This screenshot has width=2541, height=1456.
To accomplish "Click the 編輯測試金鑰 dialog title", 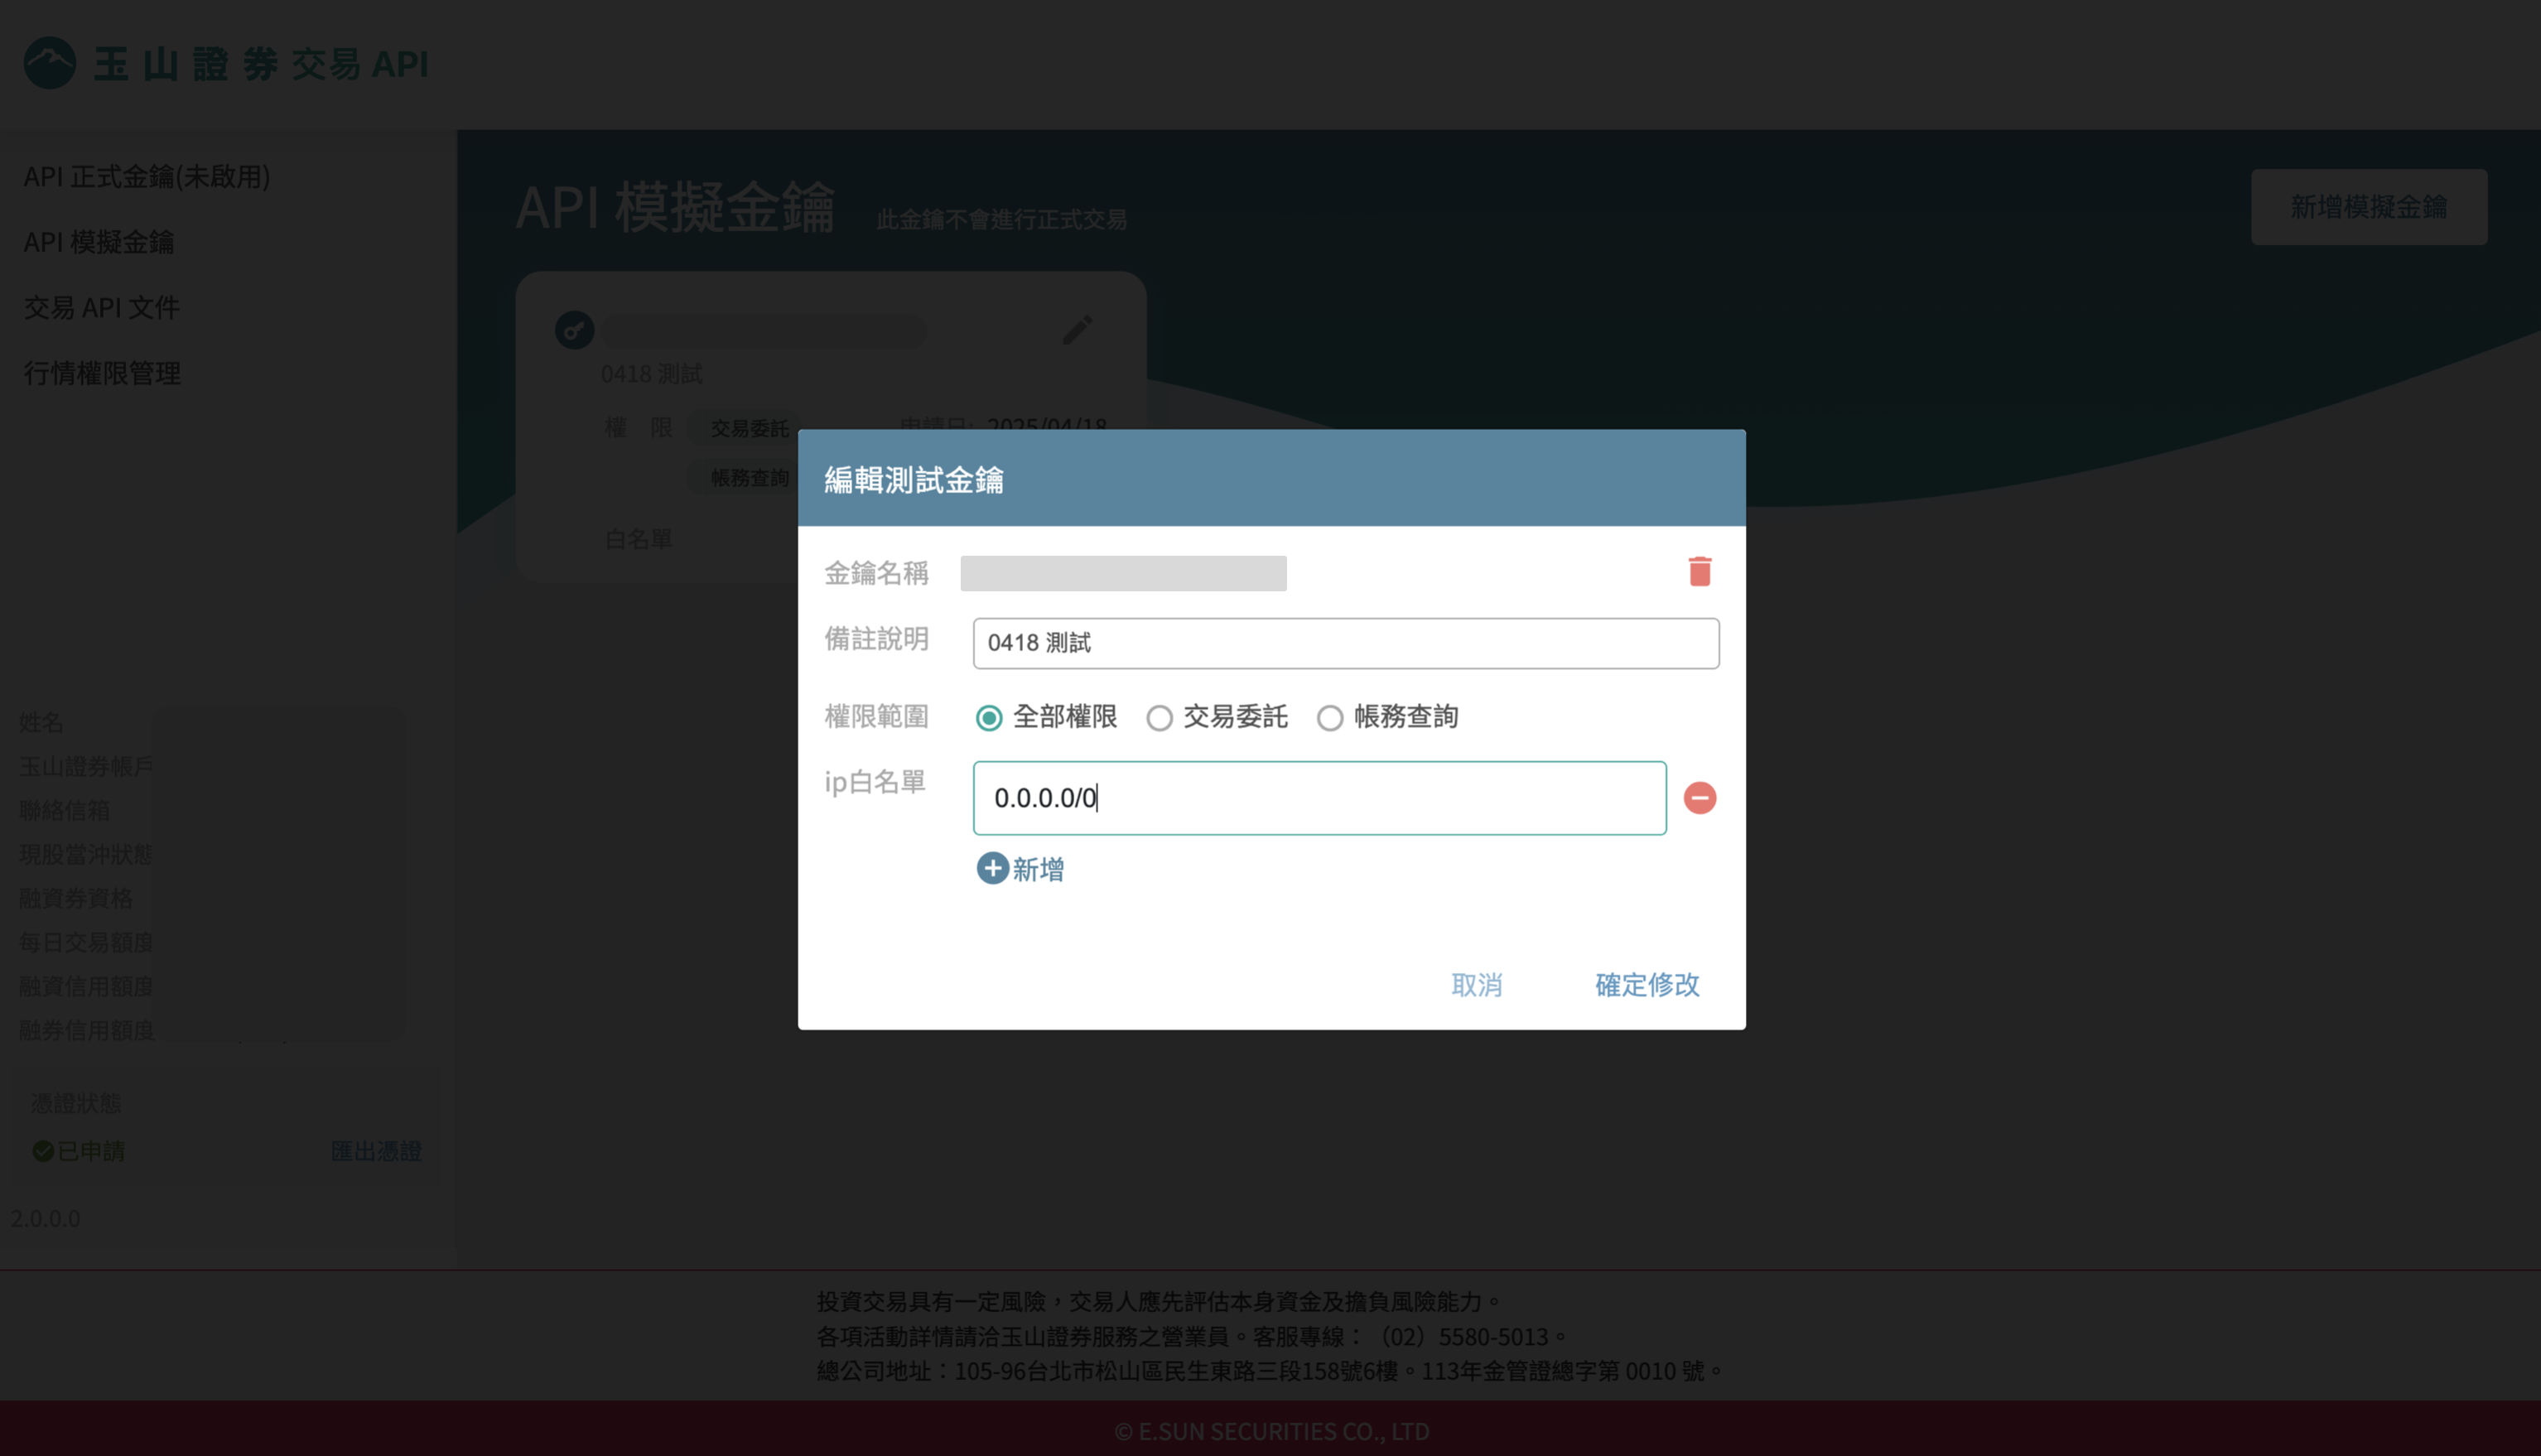I will point(913,480).
